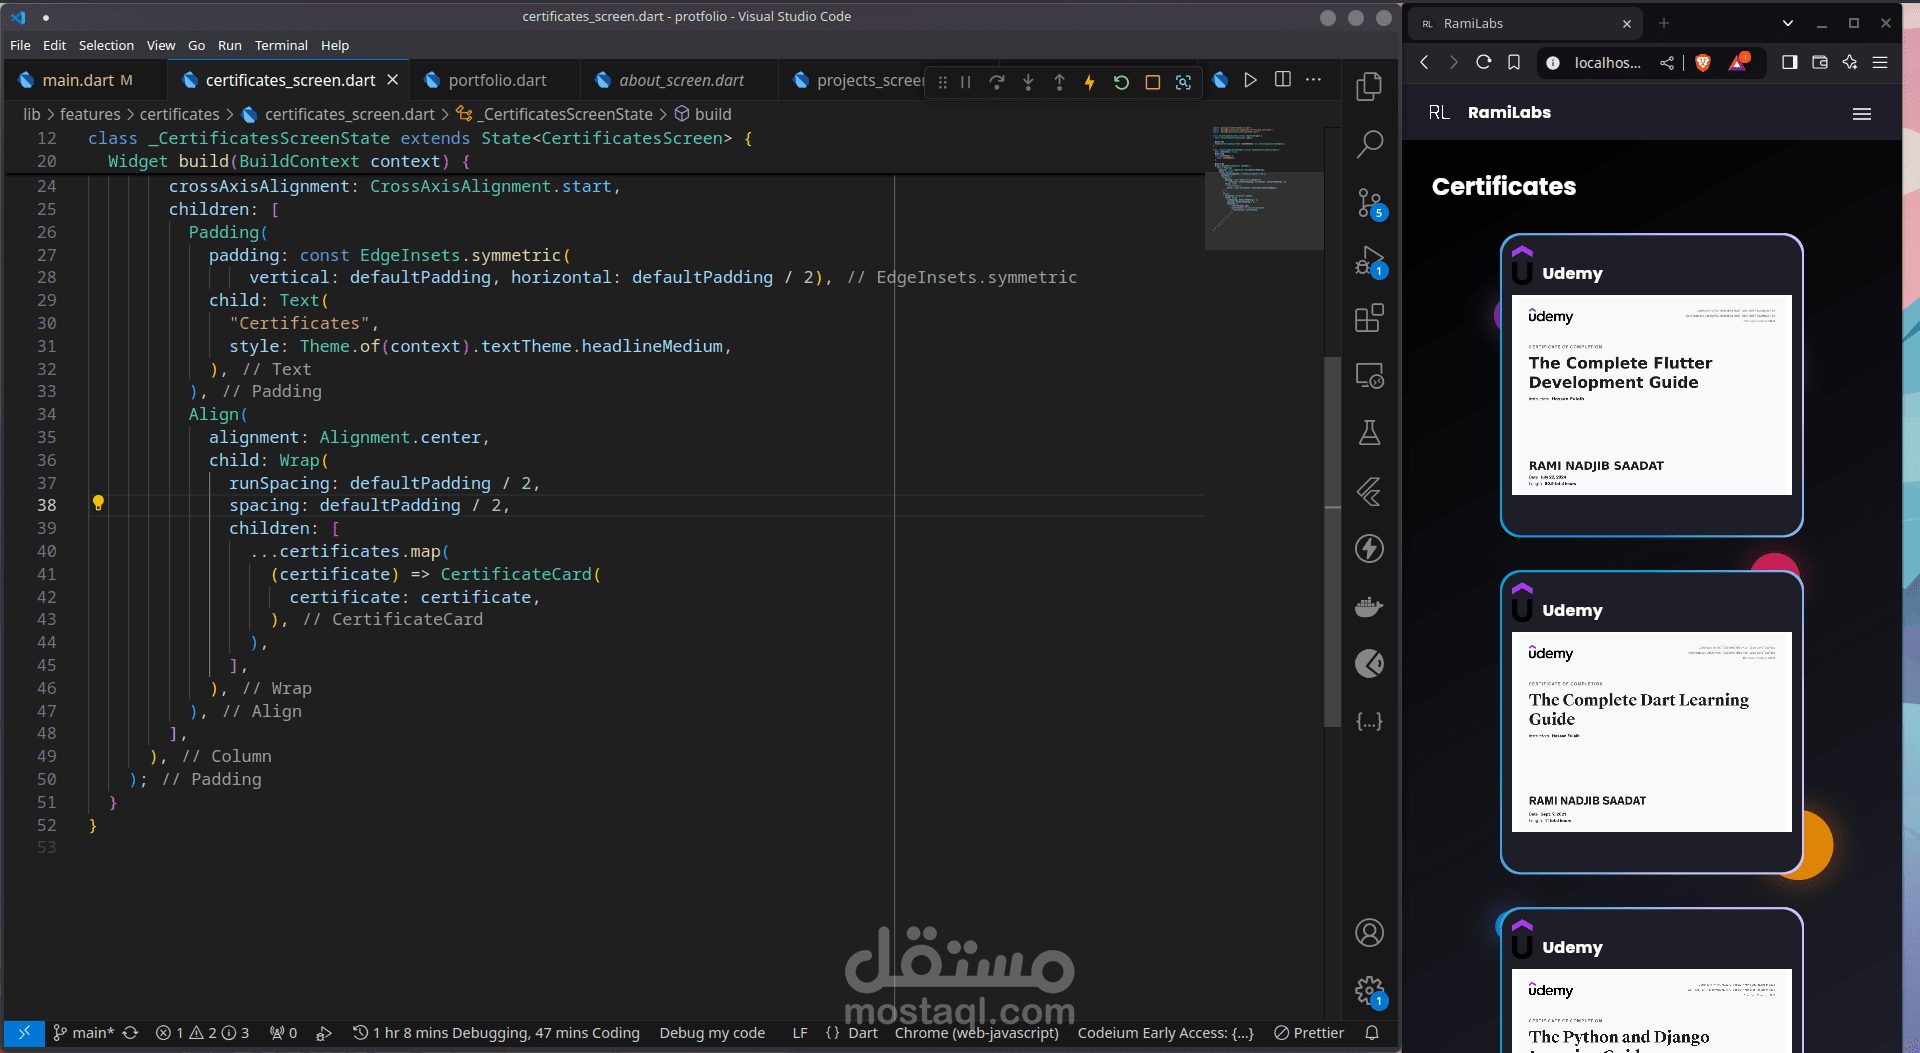Open the Remote Explorer view
This screenshot has width=1920, height=1053.
[1369, 376]
